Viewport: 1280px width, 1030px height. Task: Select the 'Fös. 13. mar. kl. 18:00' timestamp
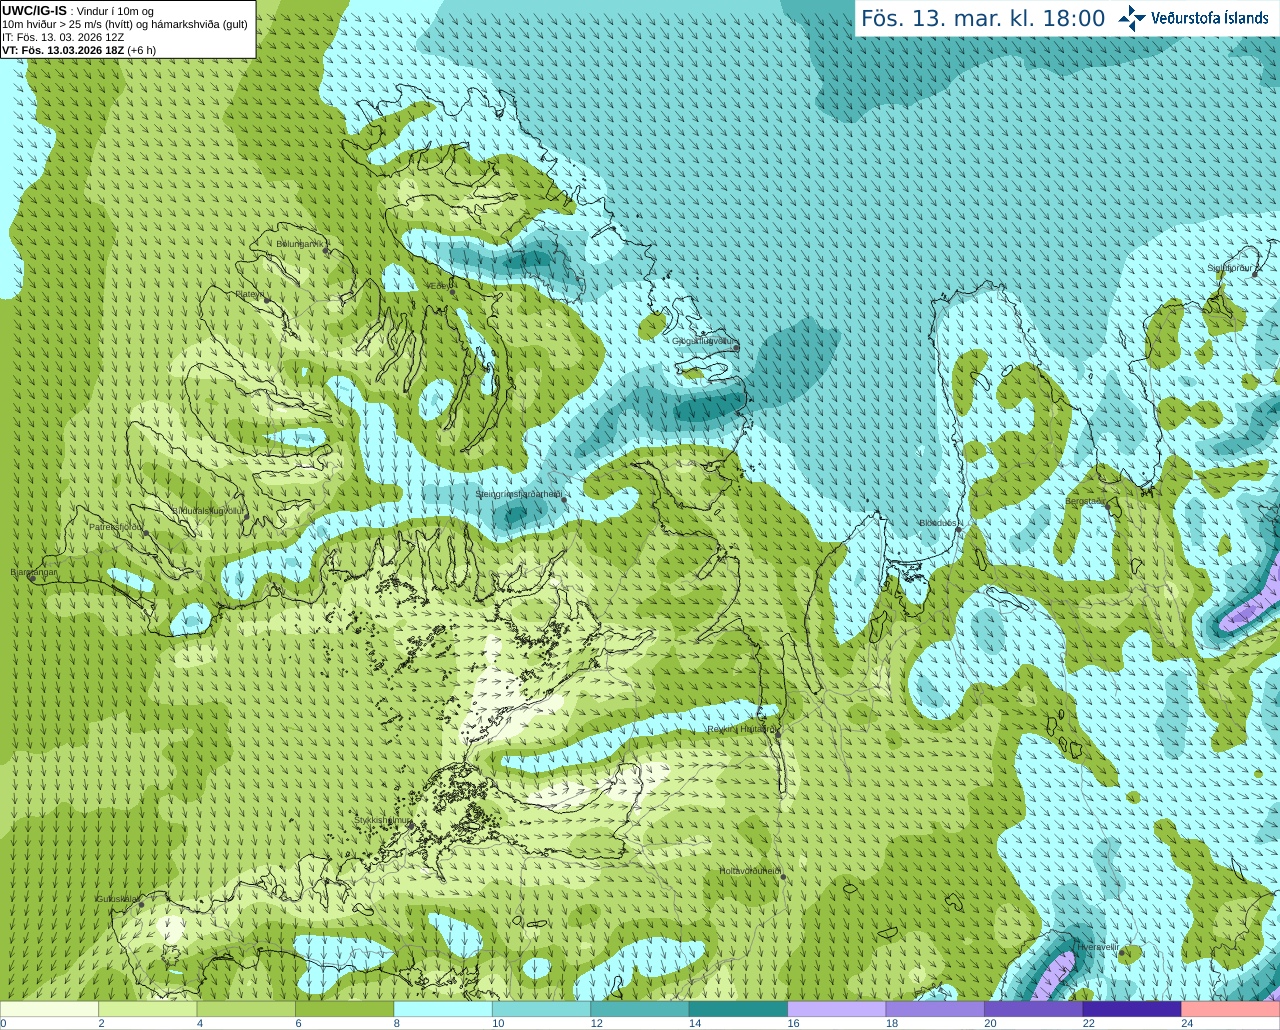pos(983,19)
